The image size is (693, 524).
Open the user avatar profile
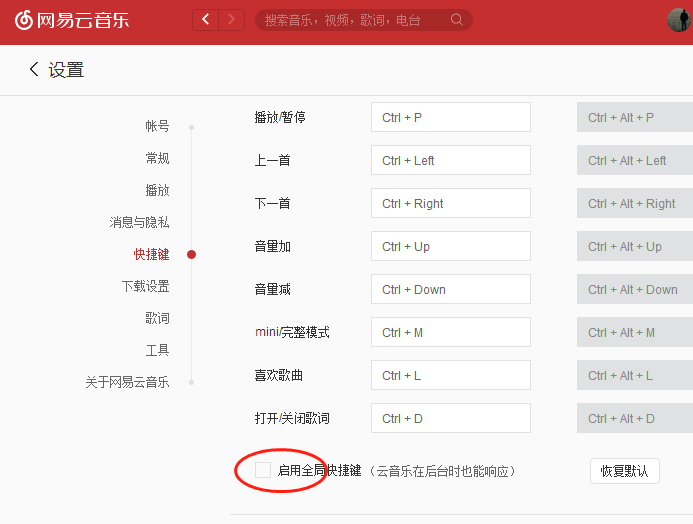click(x=680, y=20)
